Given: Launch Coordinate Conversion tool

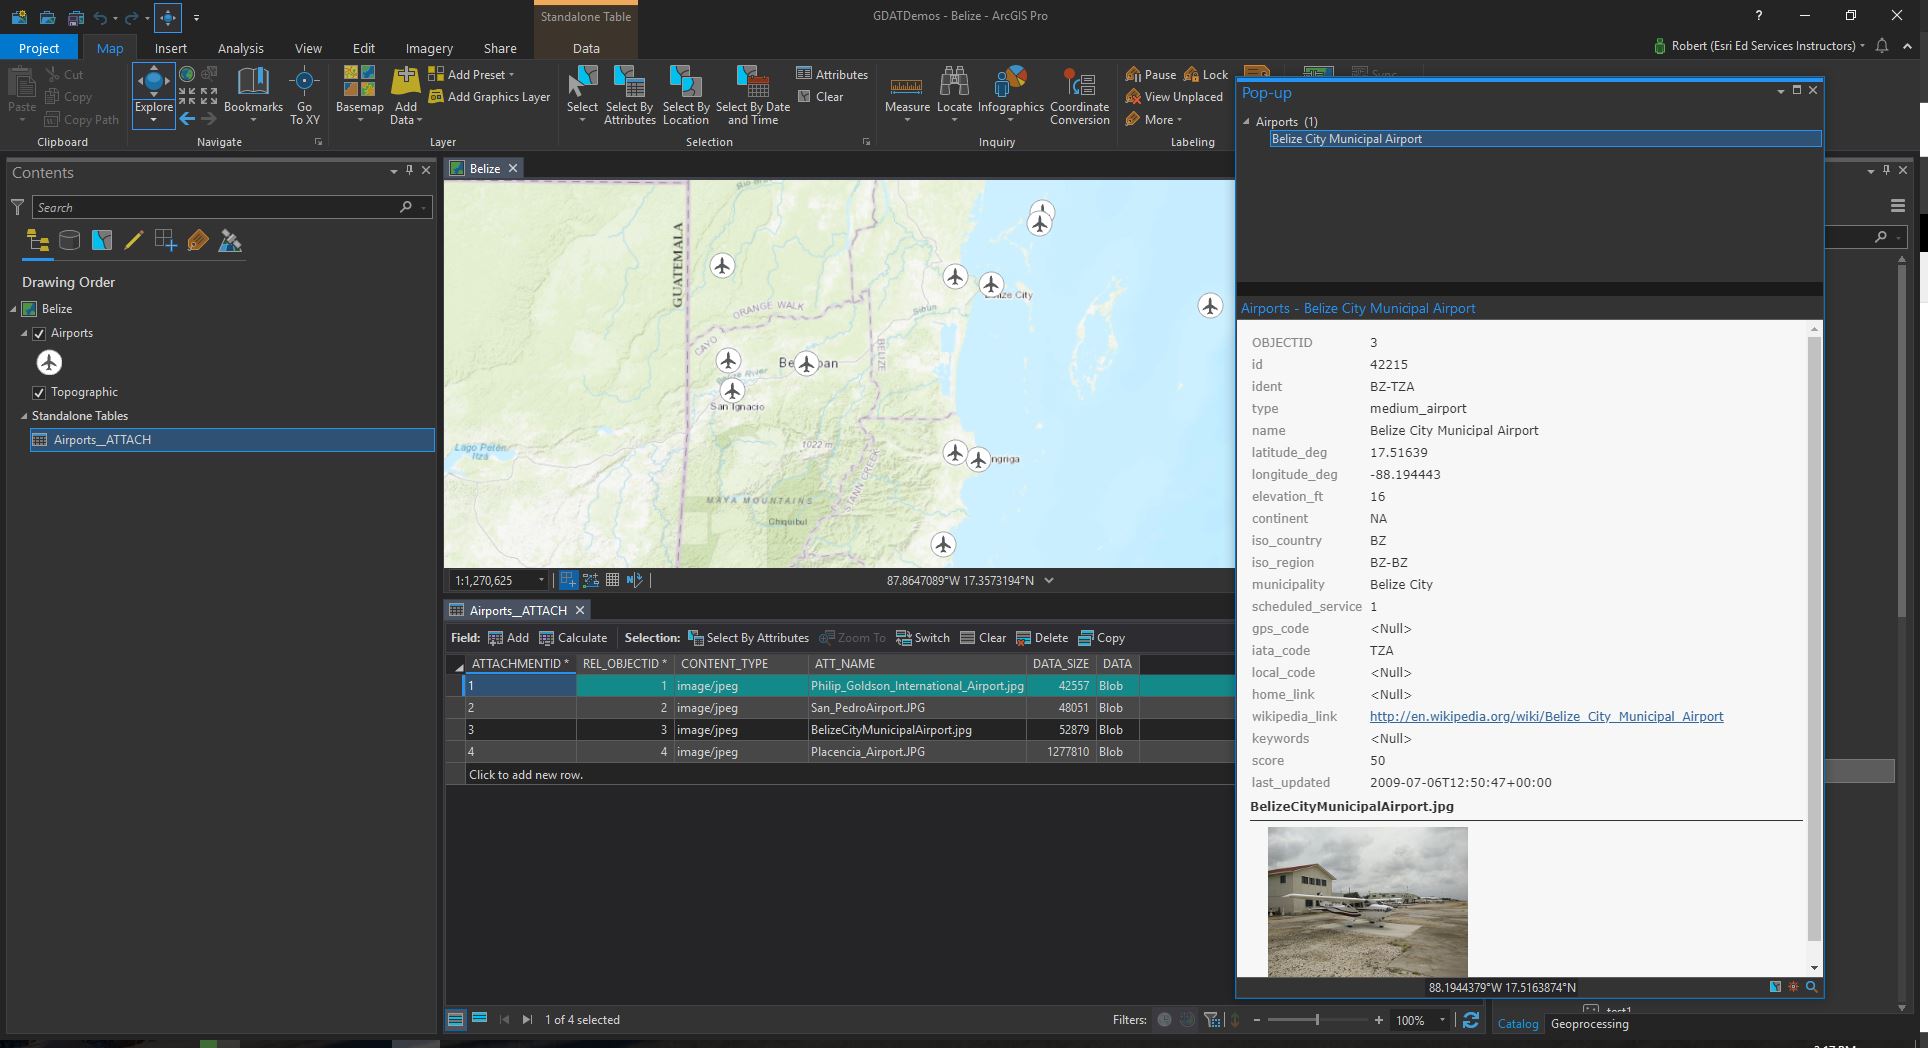Looking at the screenshot, I should tap(1080, 95).
